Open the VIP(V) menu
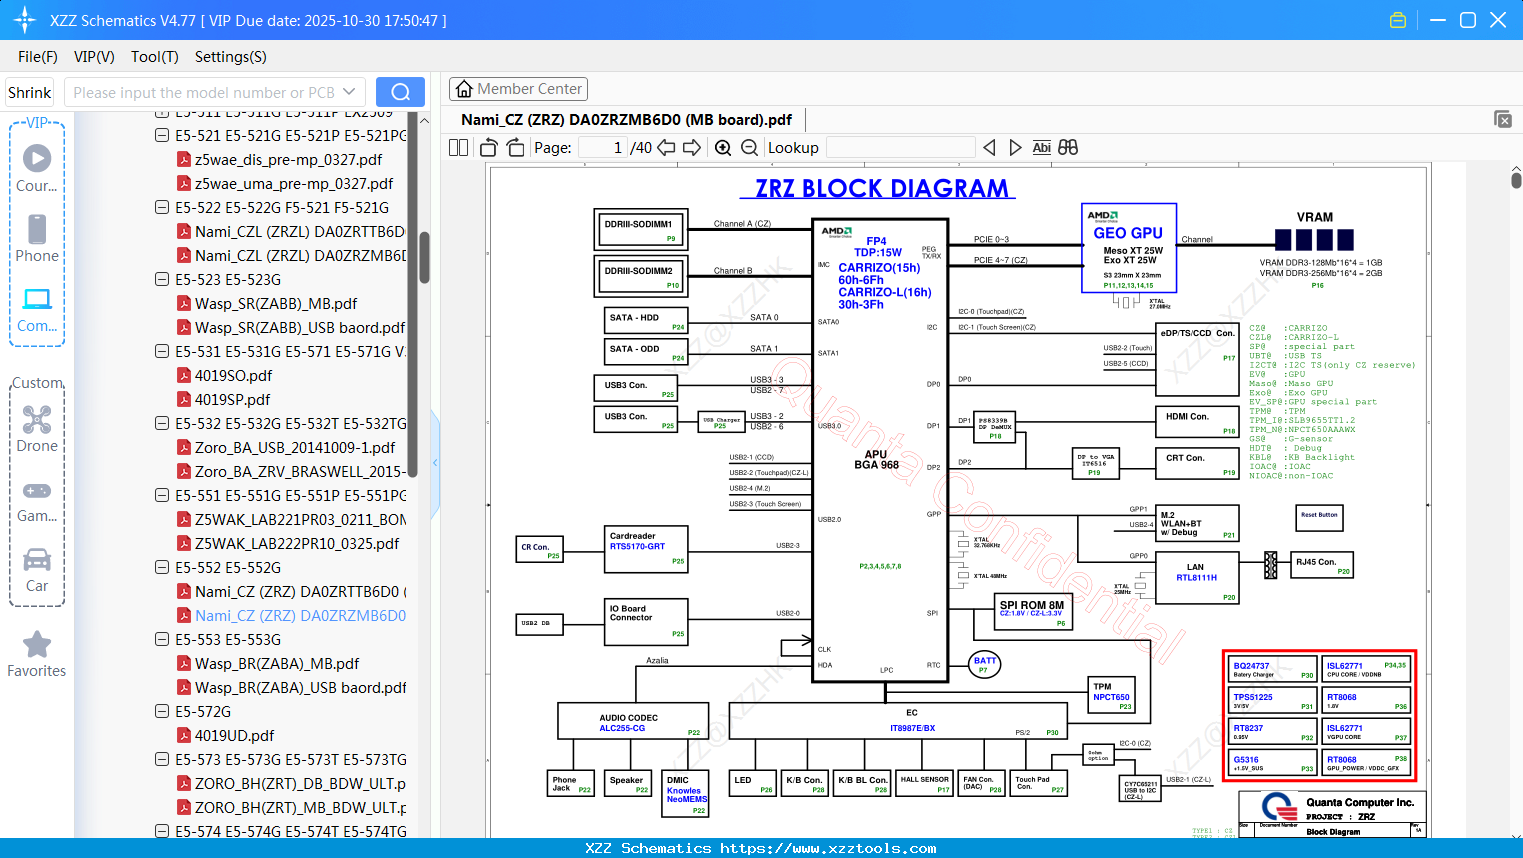The height and width of the screenshot is (858, 1523). click(x=94, y=57)
